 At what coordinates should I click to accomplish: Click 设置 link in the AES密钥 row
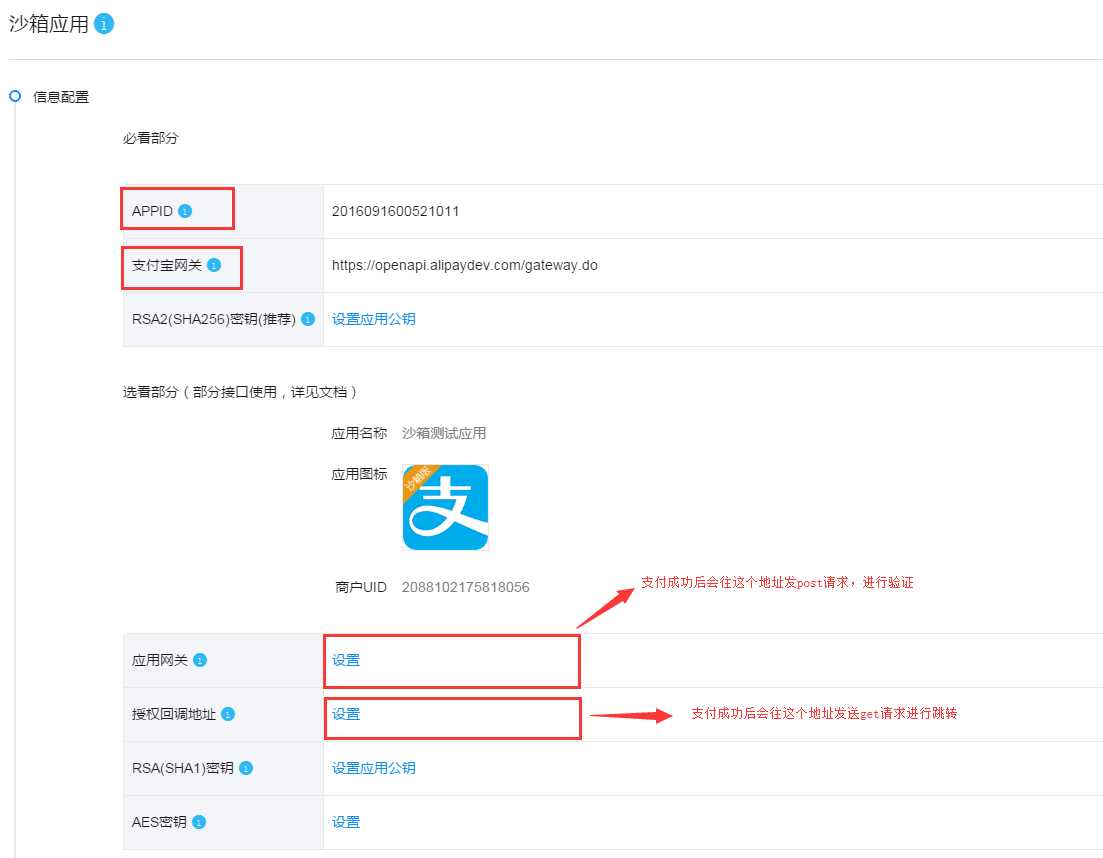[x=346, y=822]
